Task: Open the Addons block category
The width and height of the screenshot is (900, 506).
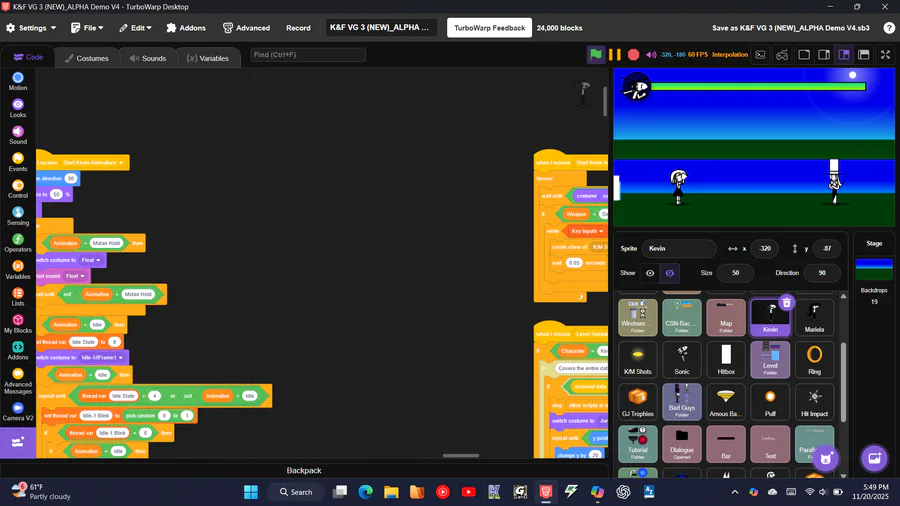Action: (18, 351)
